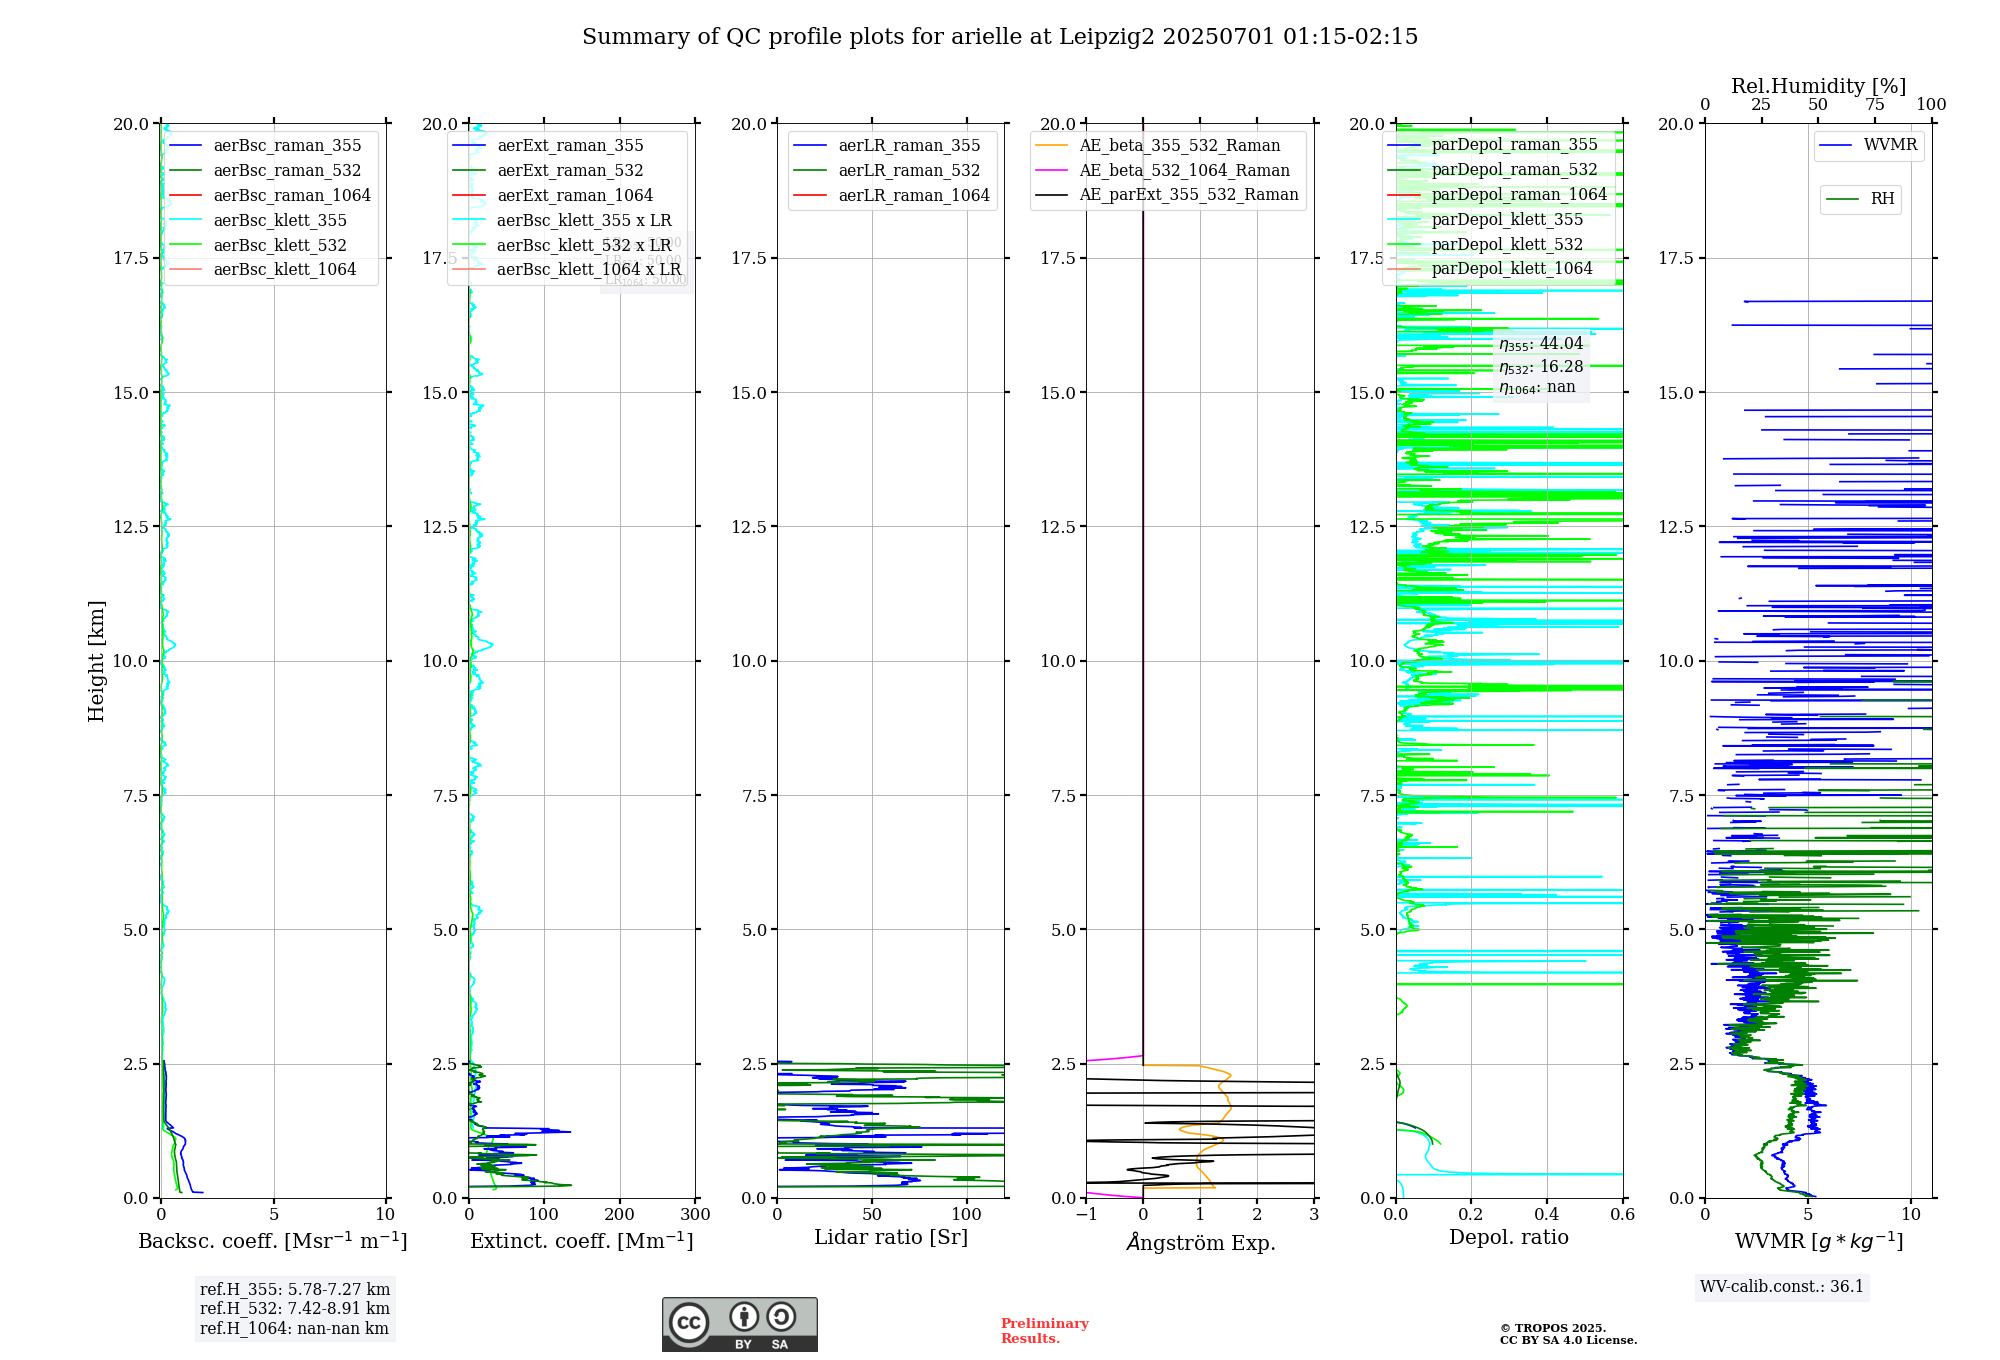Click legend entry aerBsc_klett_355 x LR
This screenshot has height=1360, width=2000.
pyautogui.click(x=563, y=221)
